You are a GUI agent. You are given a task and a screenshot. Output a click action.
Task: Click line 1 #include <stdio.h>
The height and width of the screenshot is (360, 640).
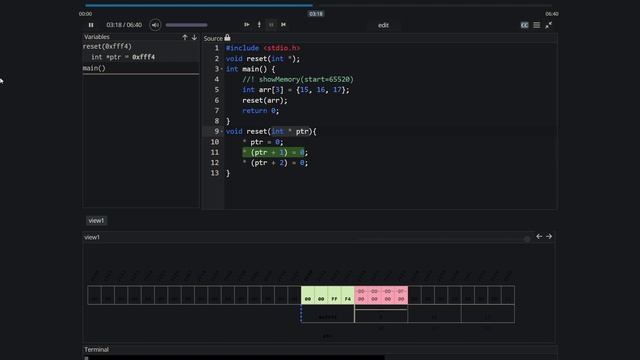[x=263, y=48]
